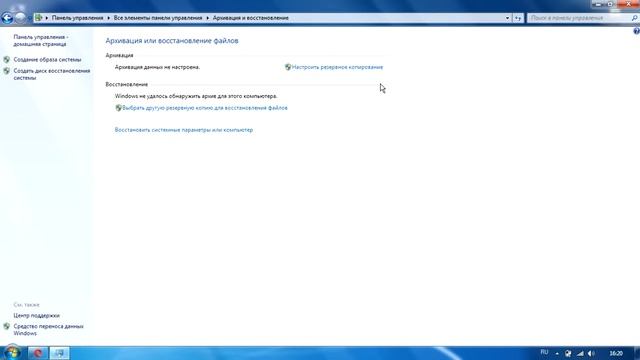Click the 'Архивация' section label

tap(119, 55)
